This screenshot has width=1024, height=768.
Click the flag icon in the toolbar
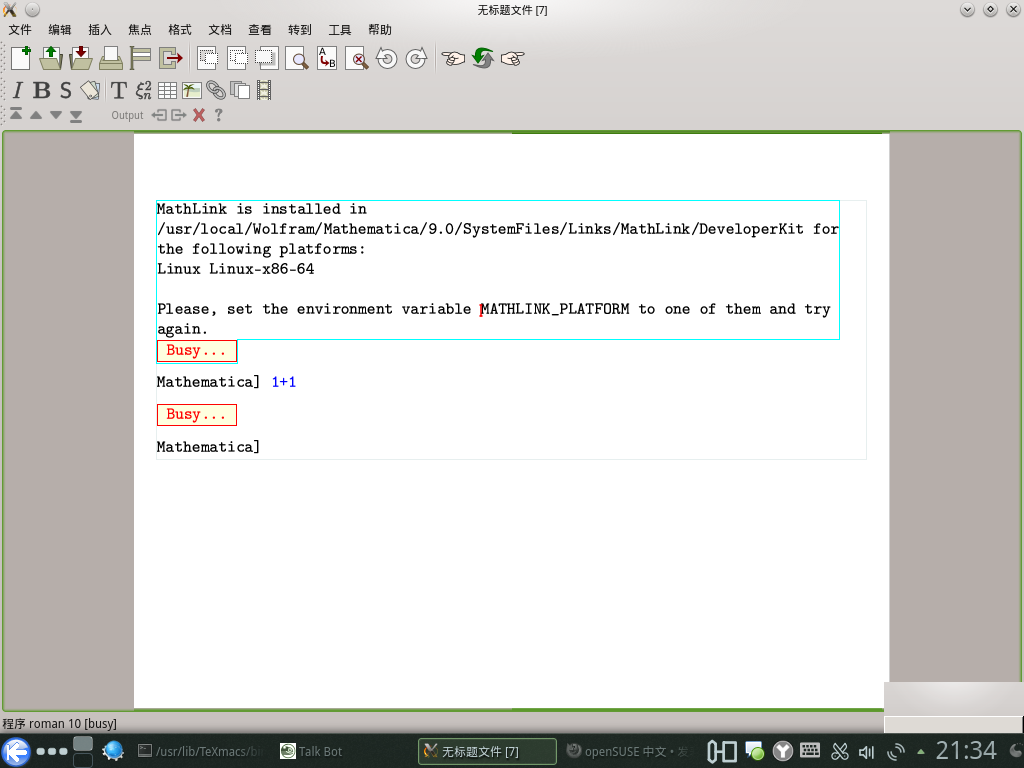coord(140,58)
